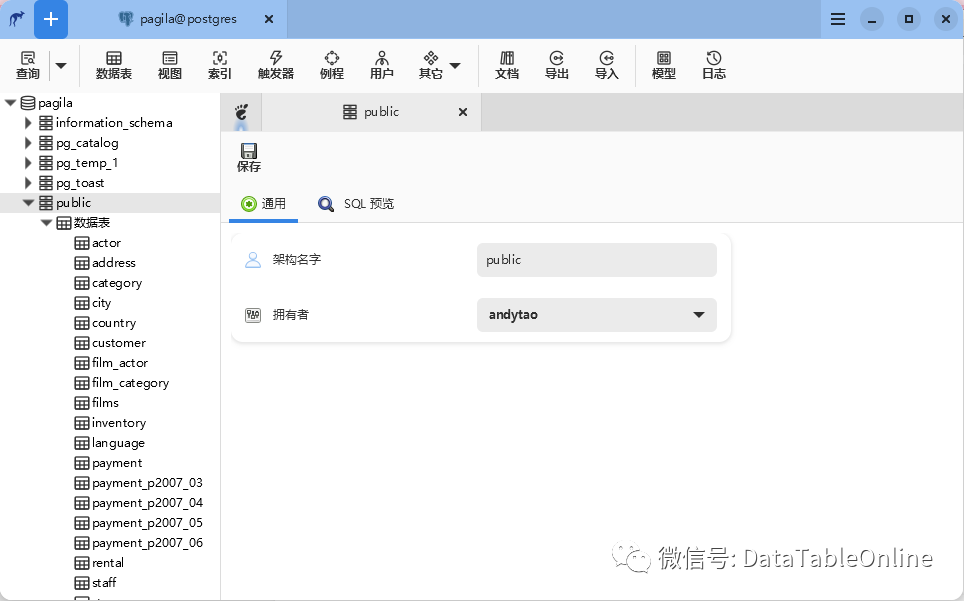
Task: Click the 例程 routines toolbar icon
Action: pyautogui.click(x=331, y=65)
